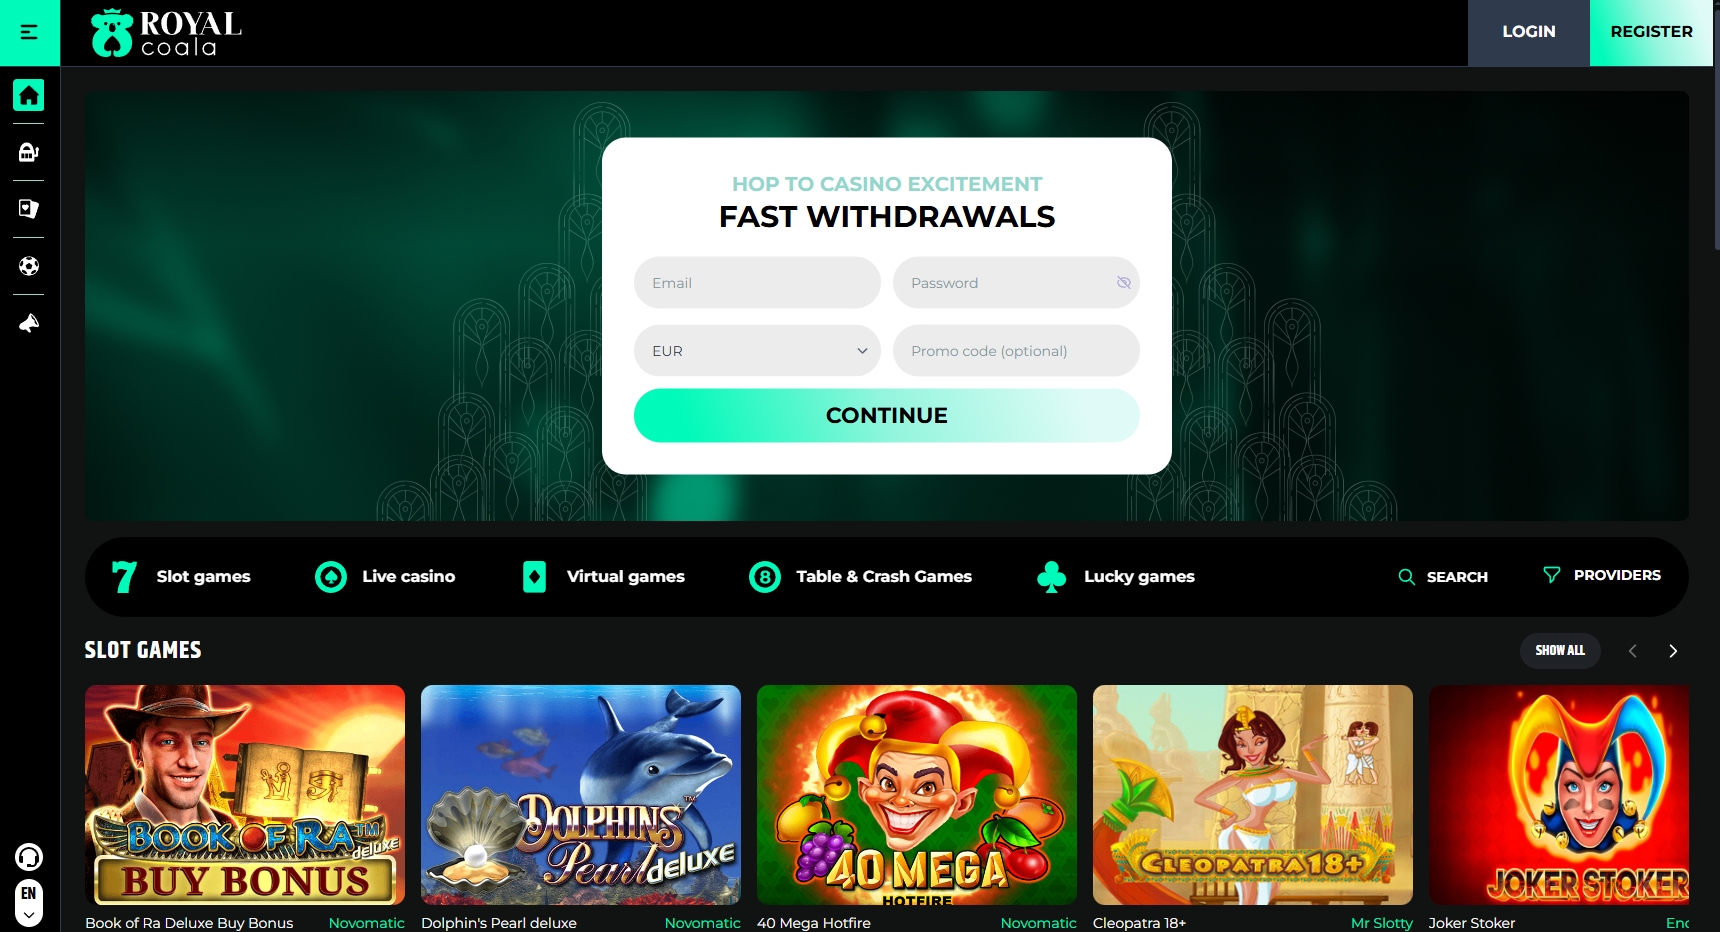Select the Table & Crash Games category
Image resolution: width=1720 pixels, height=932 pixels.
(x=861, y=577)
